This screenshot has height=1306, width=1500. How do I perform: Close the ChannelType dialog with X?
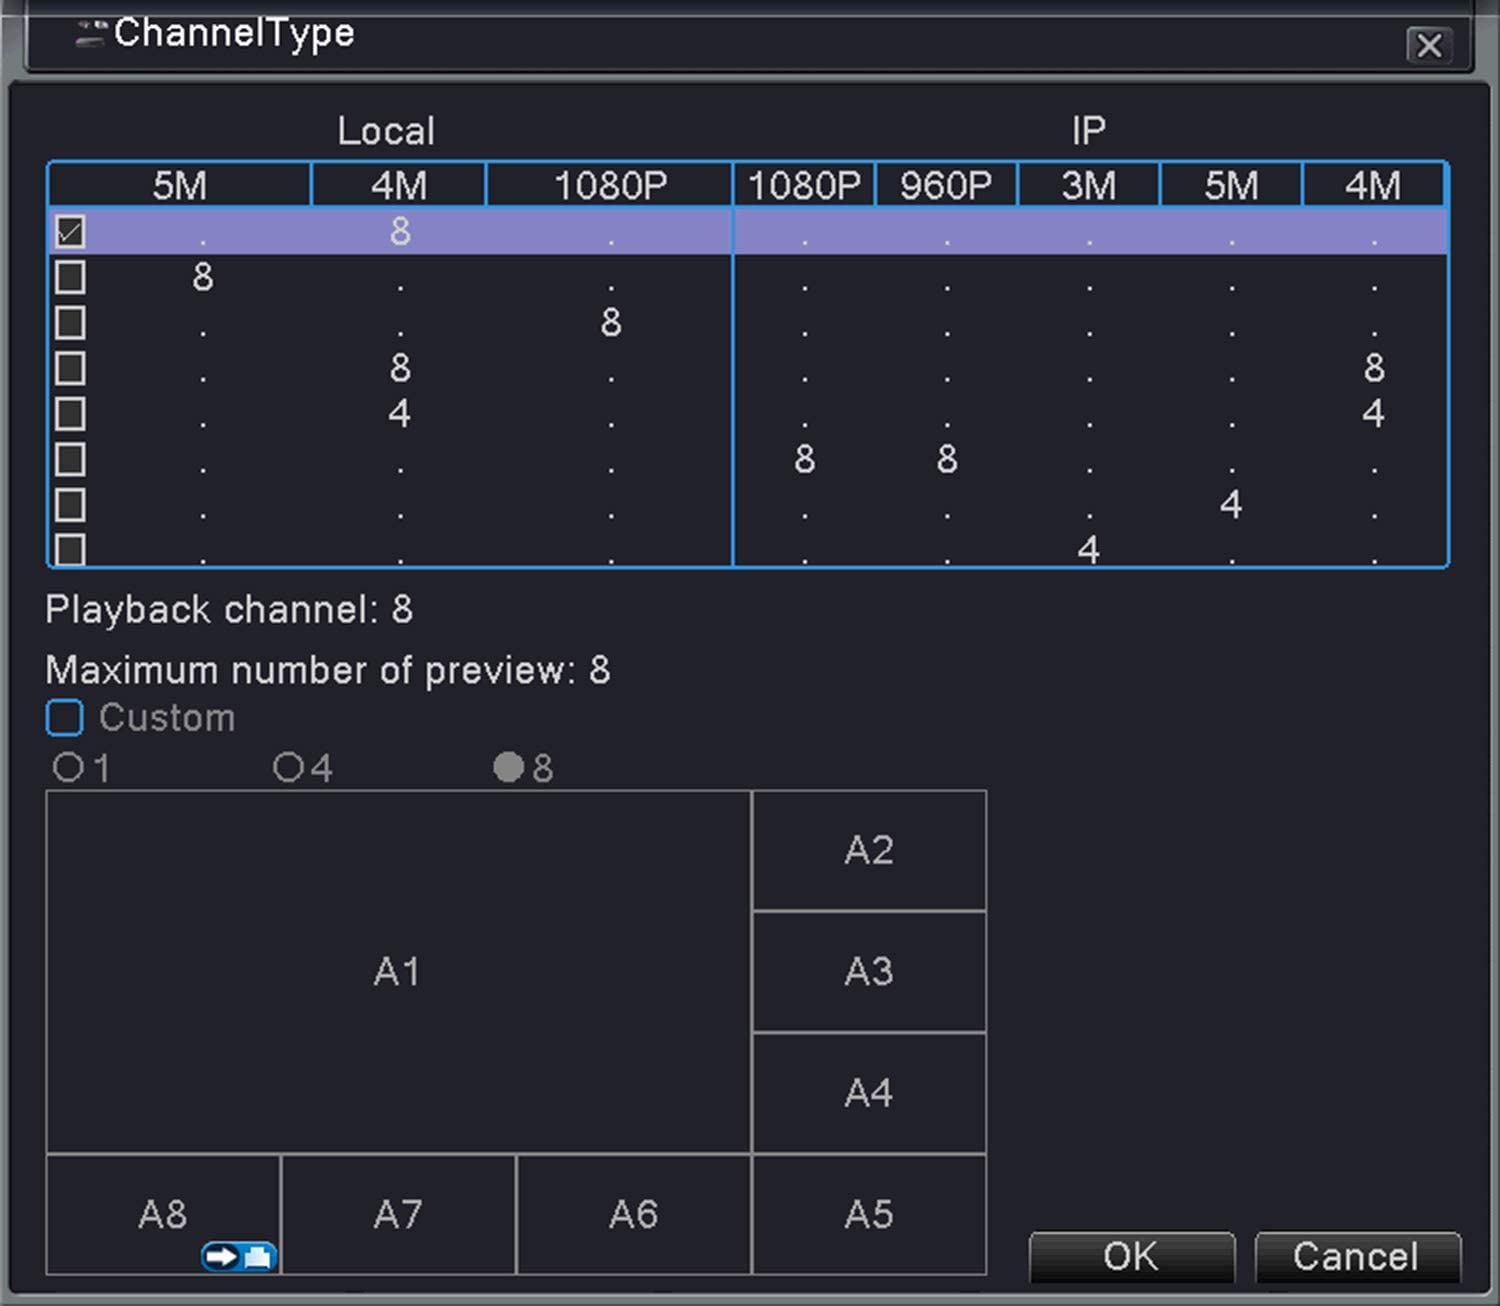(x=1429, y=45)
